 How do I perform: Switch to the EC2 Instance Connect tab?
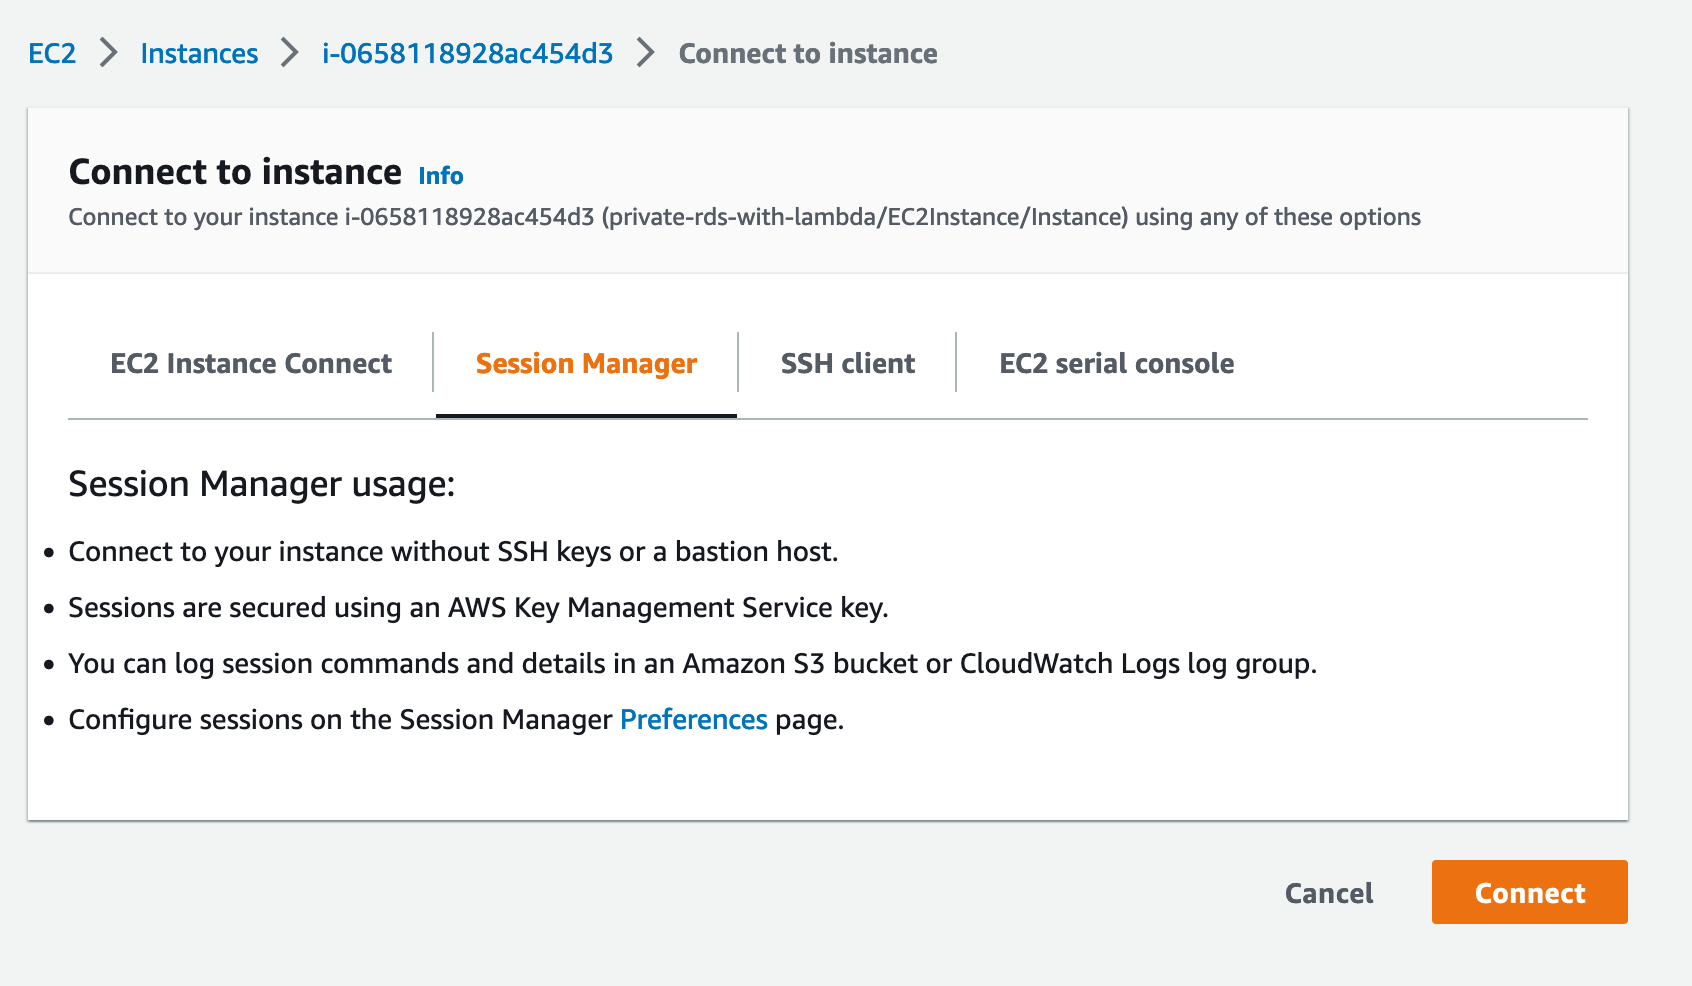[251, 363]
